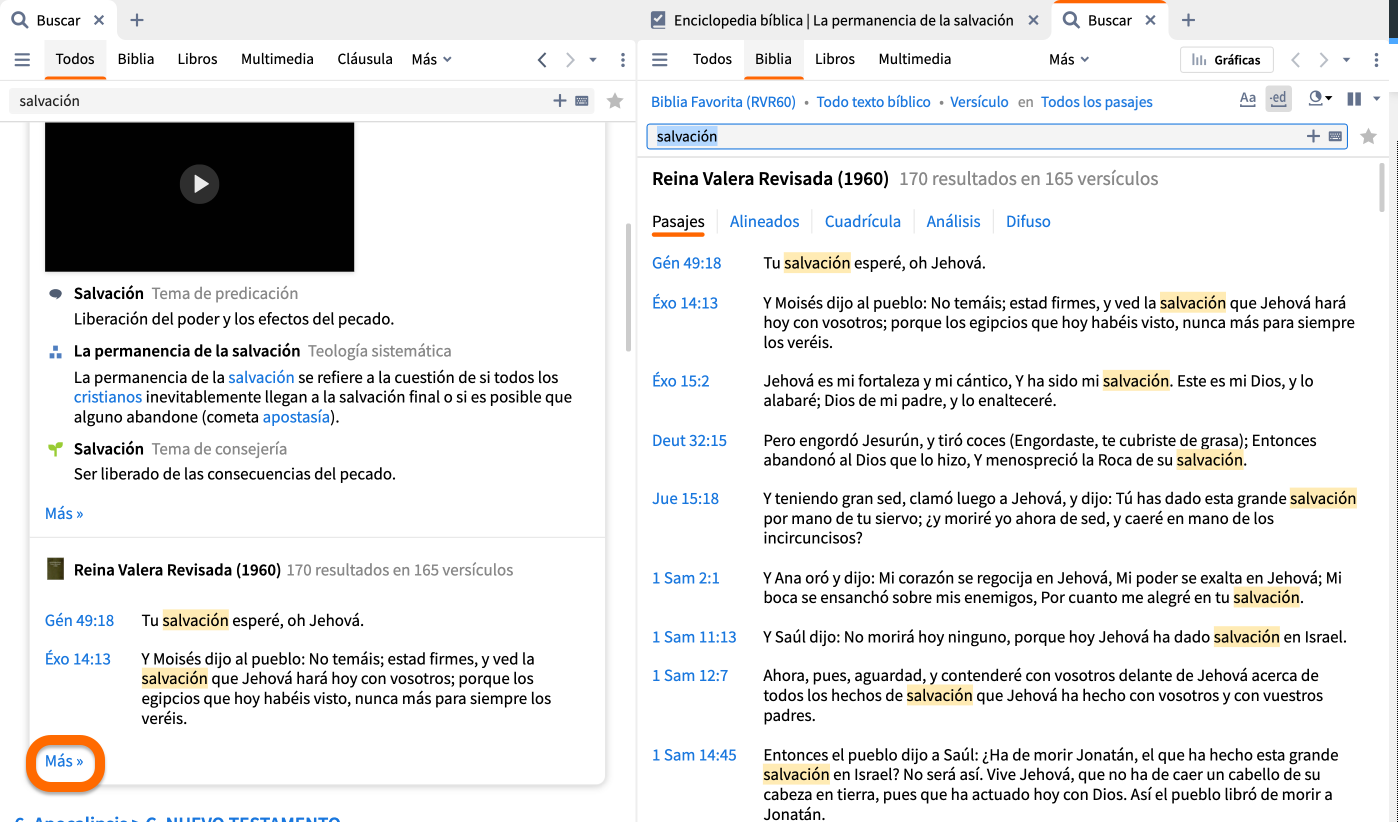The width and height of the screenshot is (1398, 822).
Task: Click Más » below Salvación Tema de consejería
Action: pyautogui.click(x=64, y=513)
